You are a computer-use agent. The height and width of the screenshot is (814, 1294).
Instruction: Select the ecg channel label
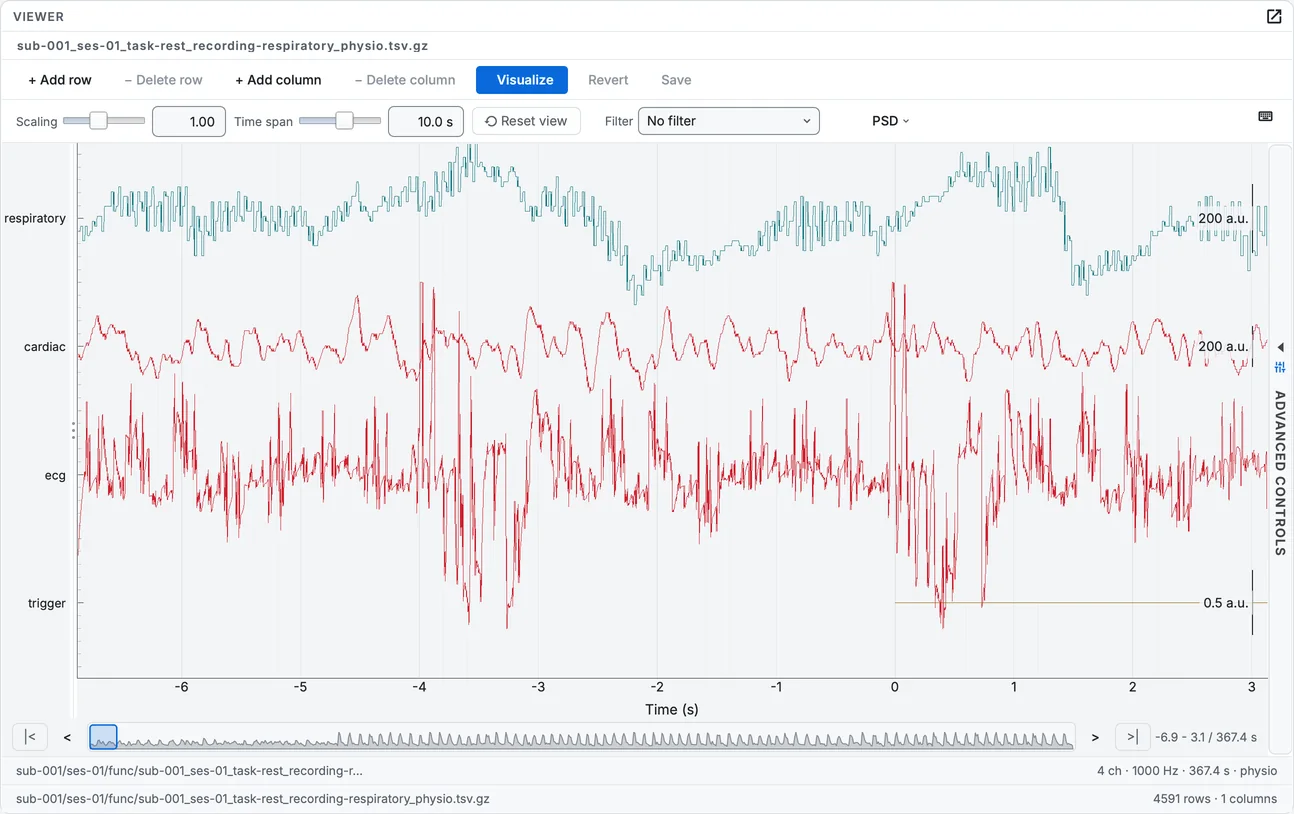tap(55, 475)
